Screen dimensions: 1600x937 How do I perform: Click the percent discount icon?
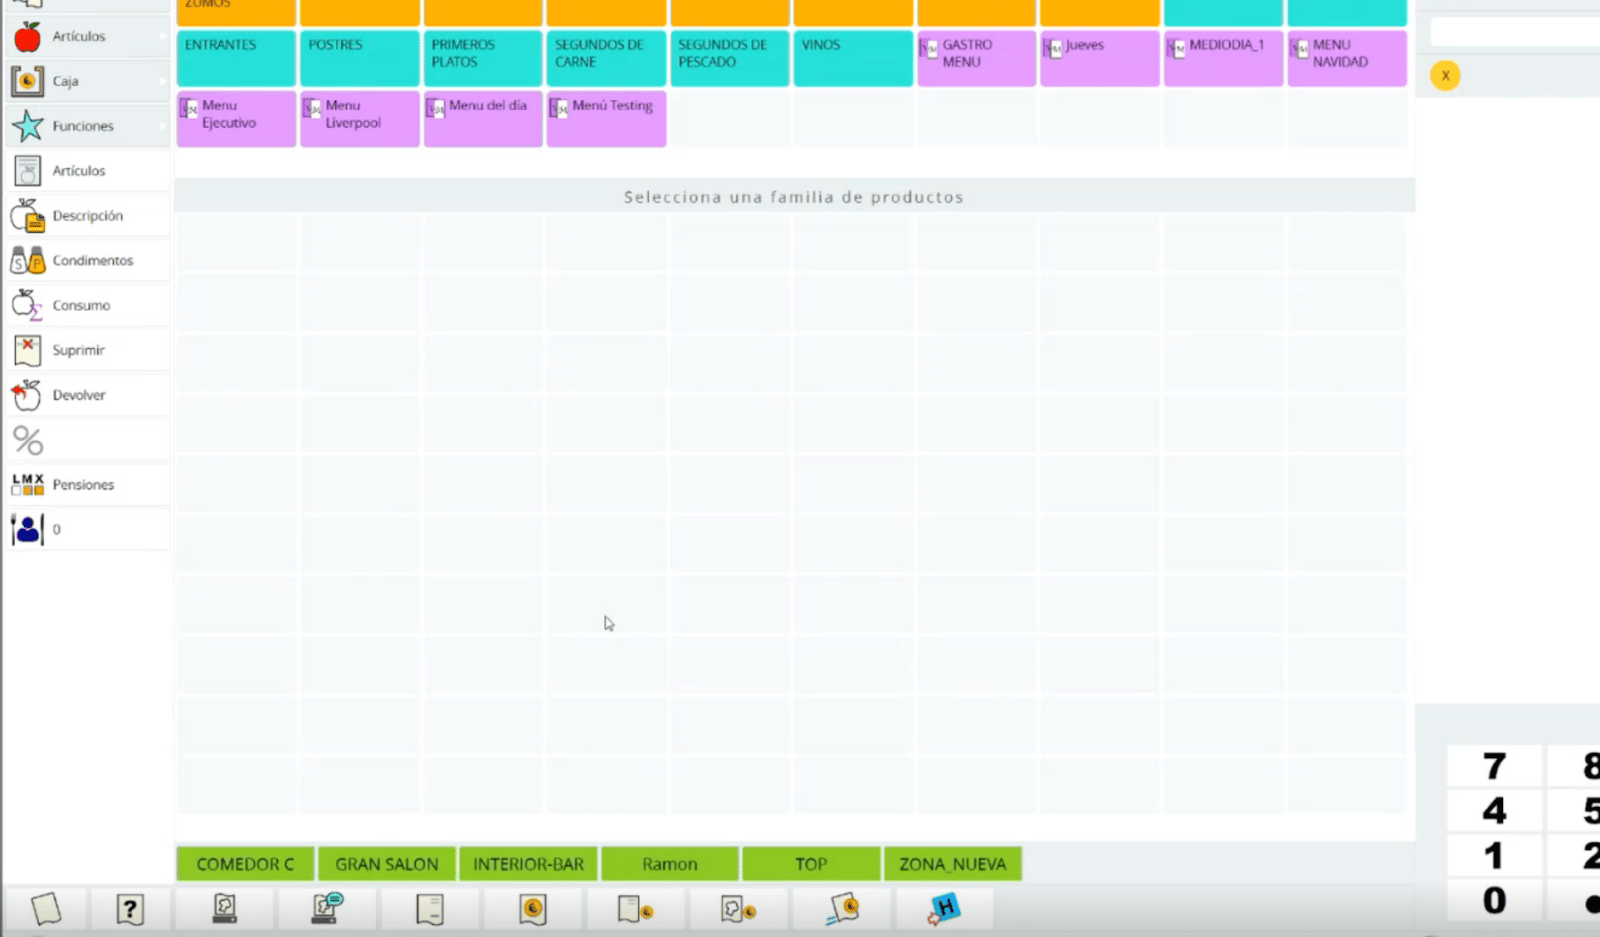28,440
